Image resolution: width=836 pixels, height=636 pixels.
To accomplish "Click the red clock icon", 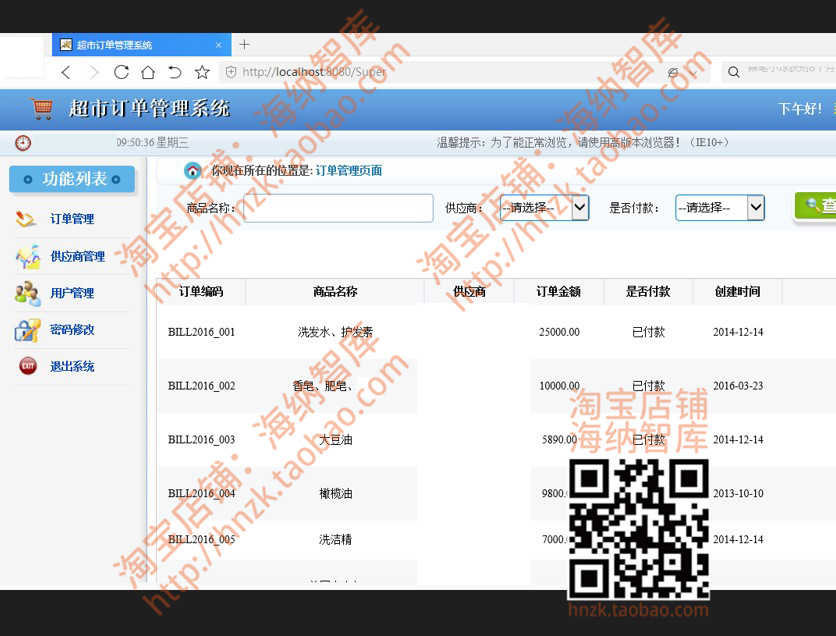I will pos(23,143).
